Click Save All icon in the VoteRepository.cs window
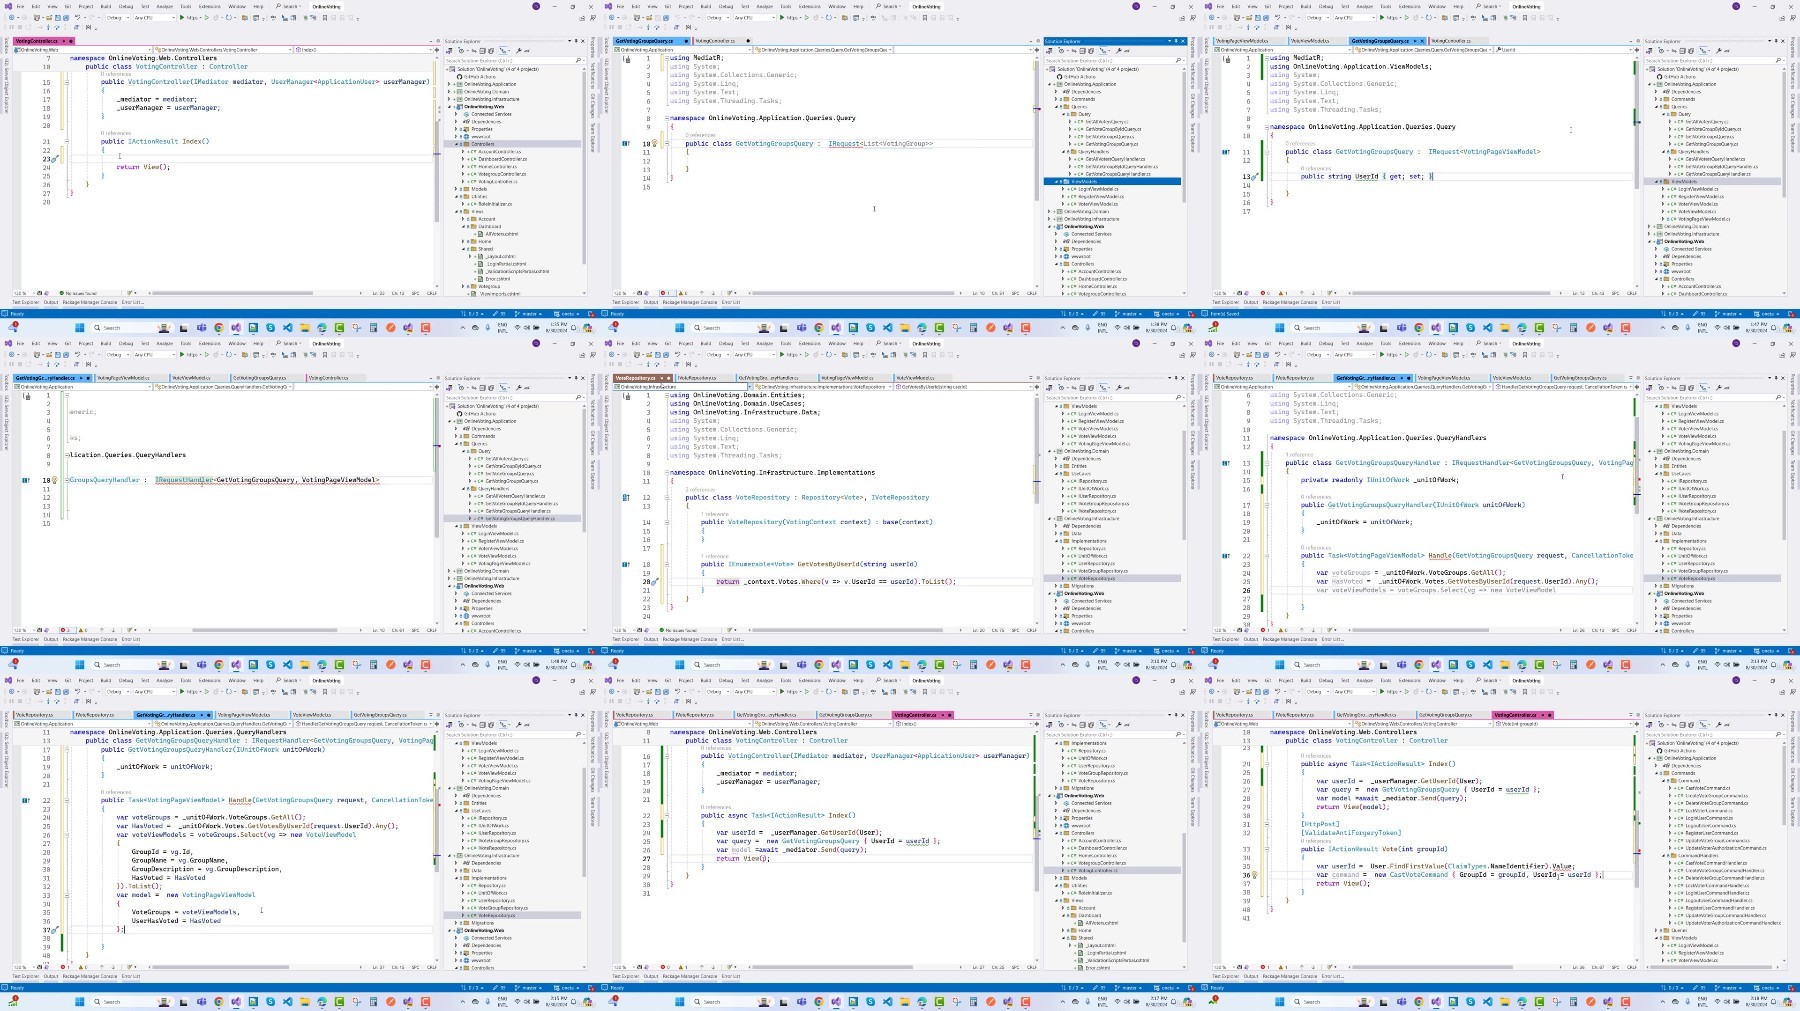The height and width of the screenshot is (1011, 1800). click(x=666, y=354)
